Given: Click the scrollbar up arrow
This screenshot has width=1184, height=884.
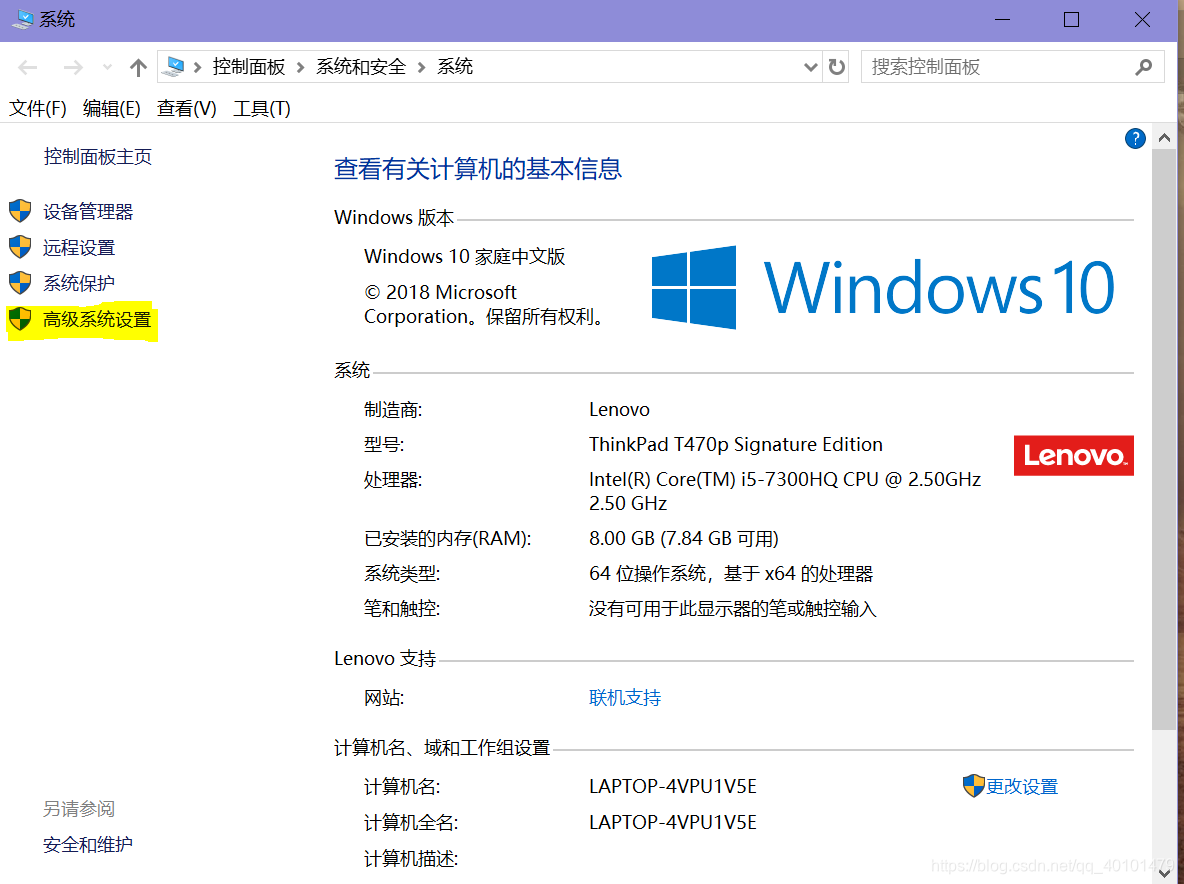Looking at the screenshot, I should (x=1164, y=137).
